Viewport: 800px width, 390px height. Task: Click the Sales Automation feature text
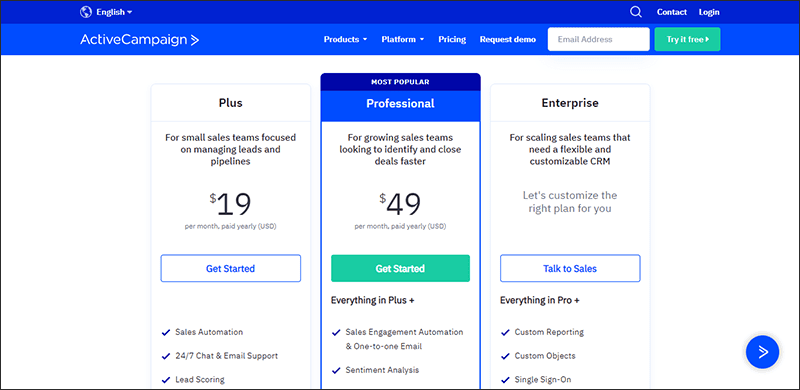[209, 332]
